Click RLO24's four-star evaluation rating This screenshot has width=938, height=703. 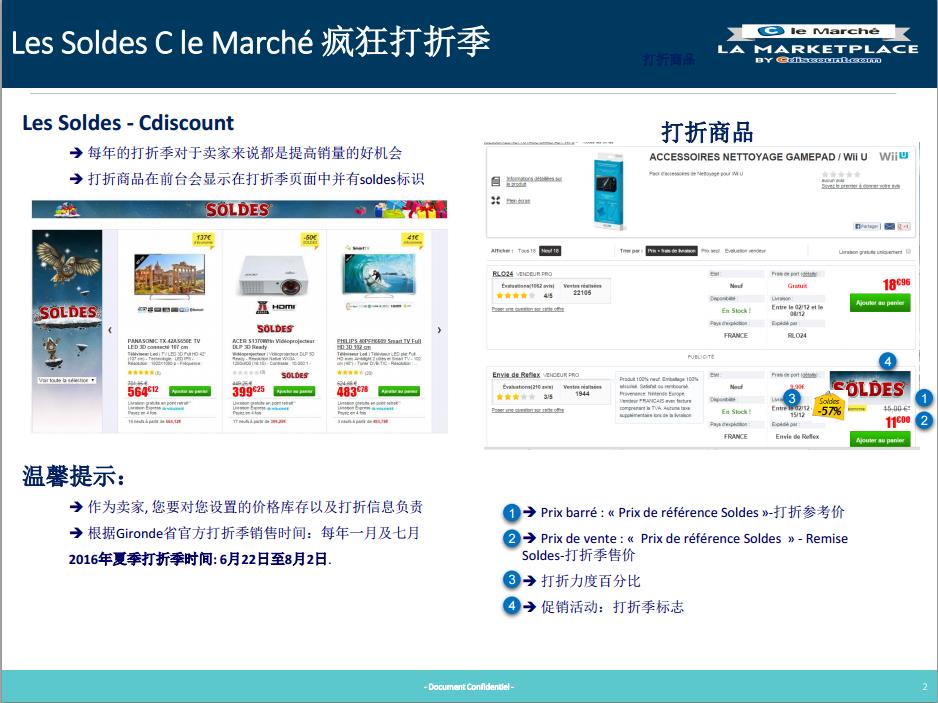pyautogui.click(x=516, y=296)
